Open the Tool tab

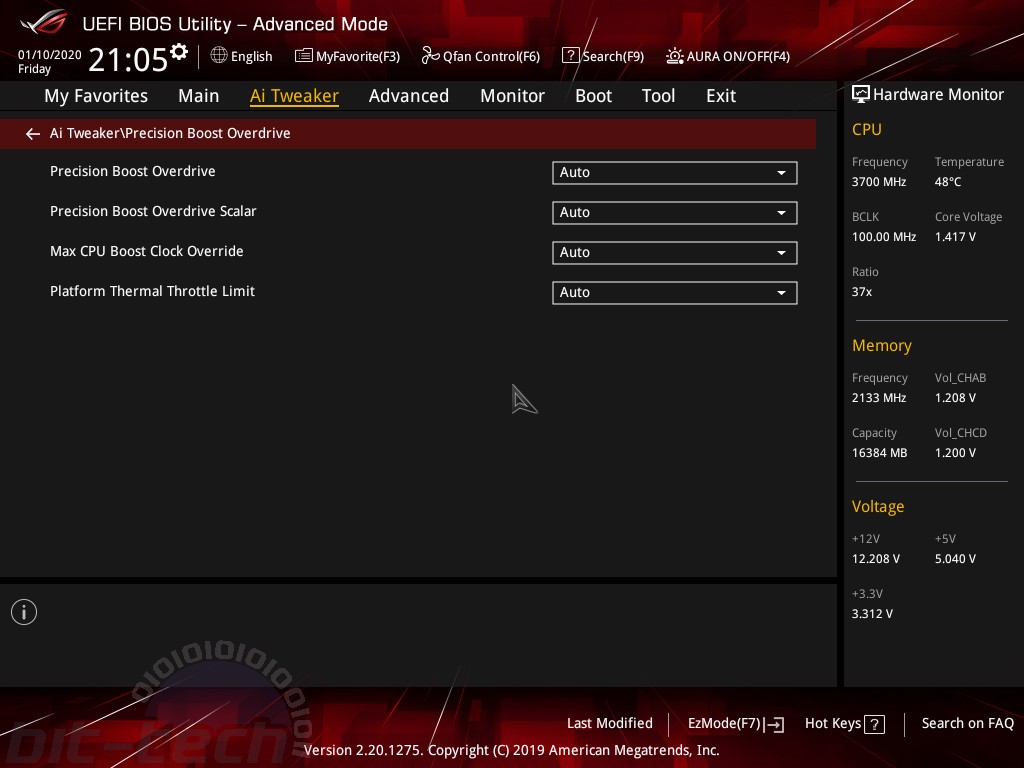pyautogui.click(x=658, y=96)
